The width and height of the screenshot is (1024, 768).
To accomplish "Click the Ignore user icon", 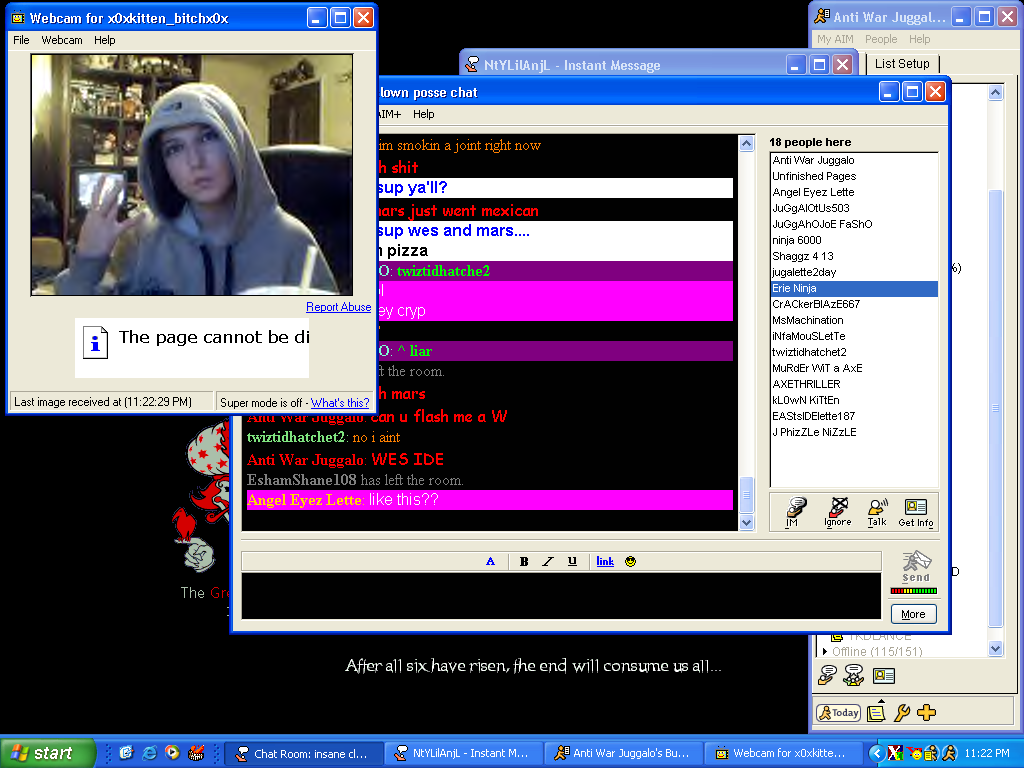I will tap(837, 511).
